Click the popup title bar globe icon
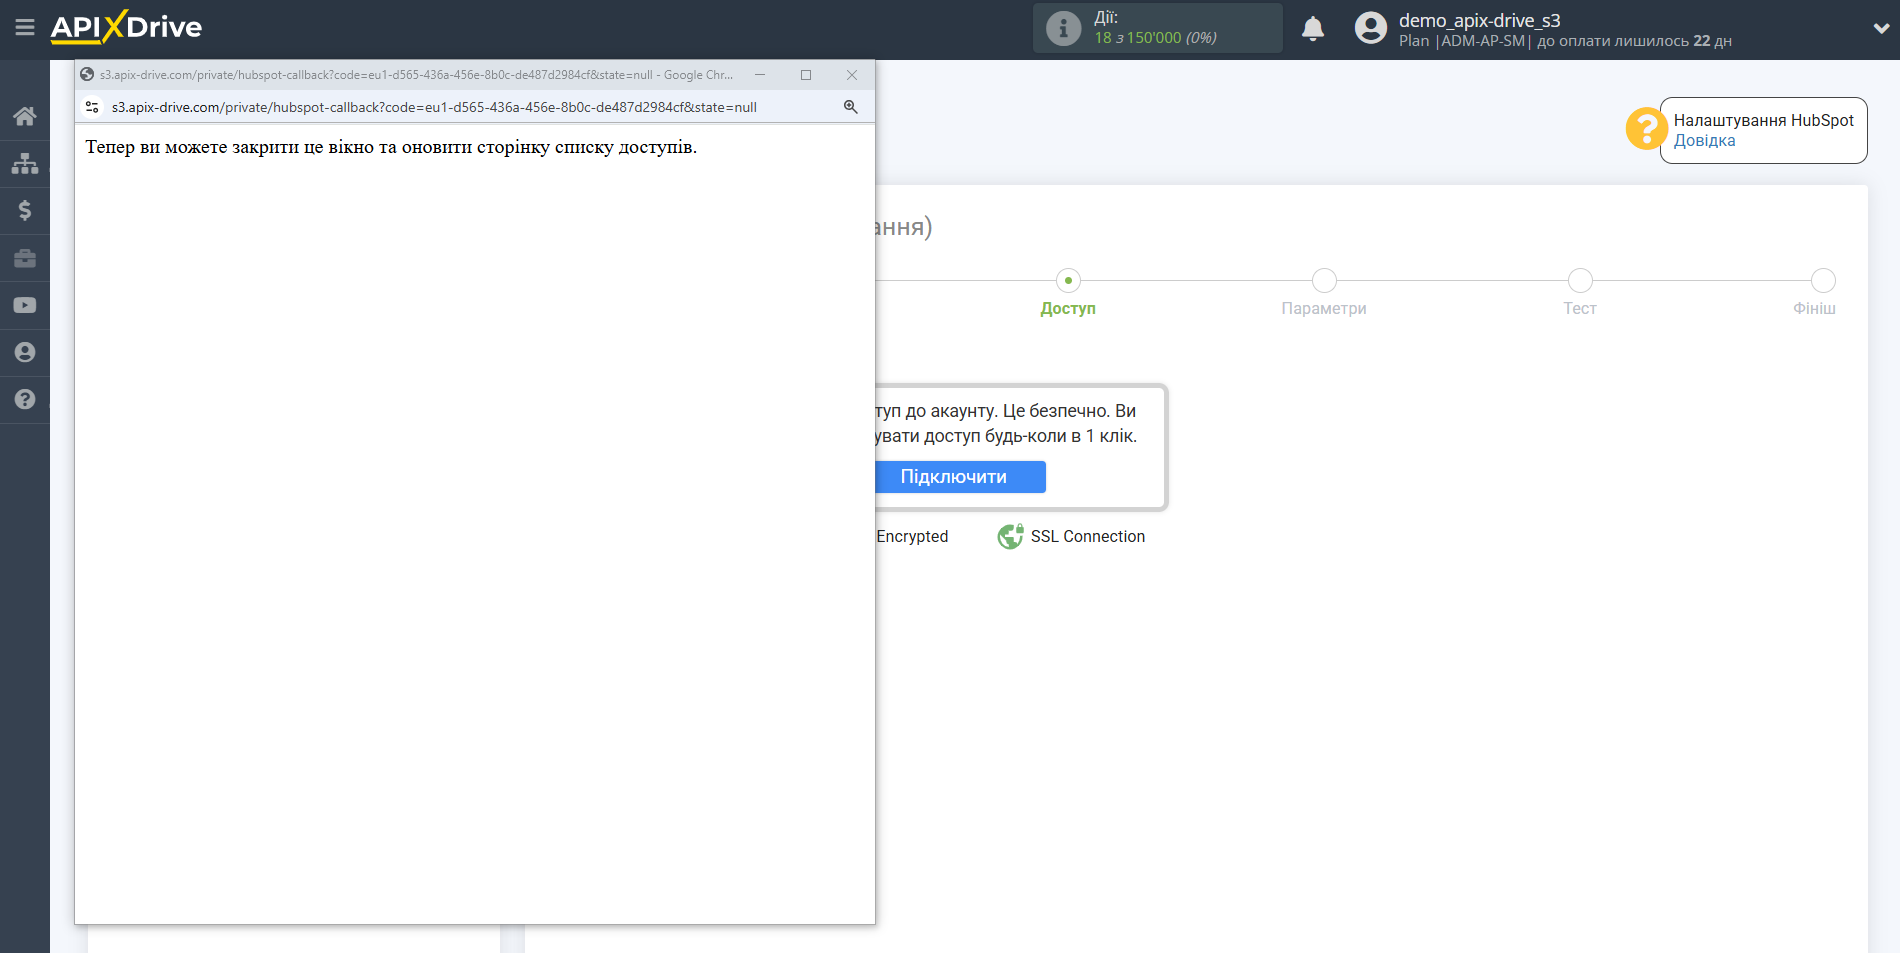Viewport: 1900px width, 953px height. point(87,74)
